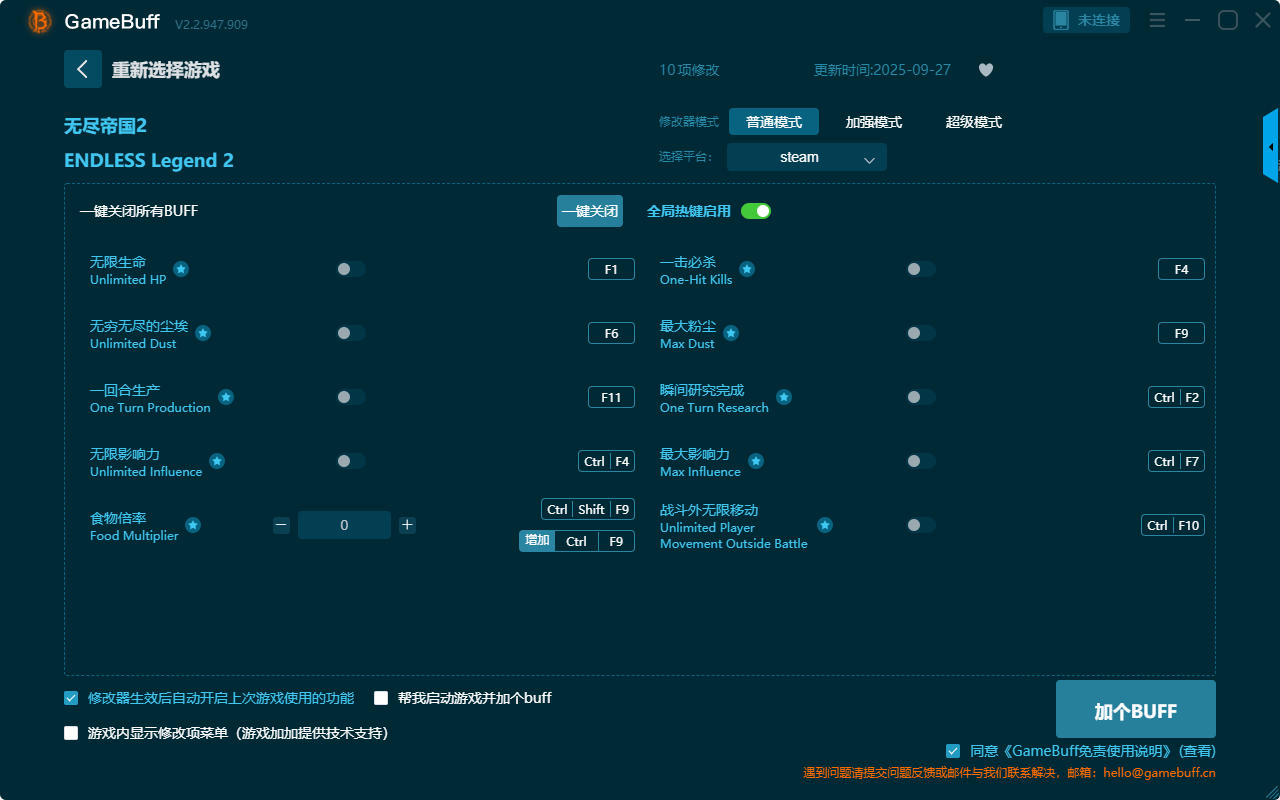The height and width of the screenshot is (800, 1280).
Task: Switch to 加强模式 enhanced mode tab
Action: 873,122
